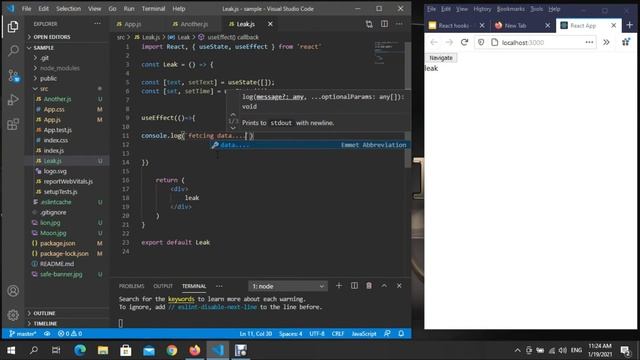This screenshot has height=360, width=640.
Task: Open the Terminal menu in VS Code
Action: pyautogui.click(x=153, y=9)
